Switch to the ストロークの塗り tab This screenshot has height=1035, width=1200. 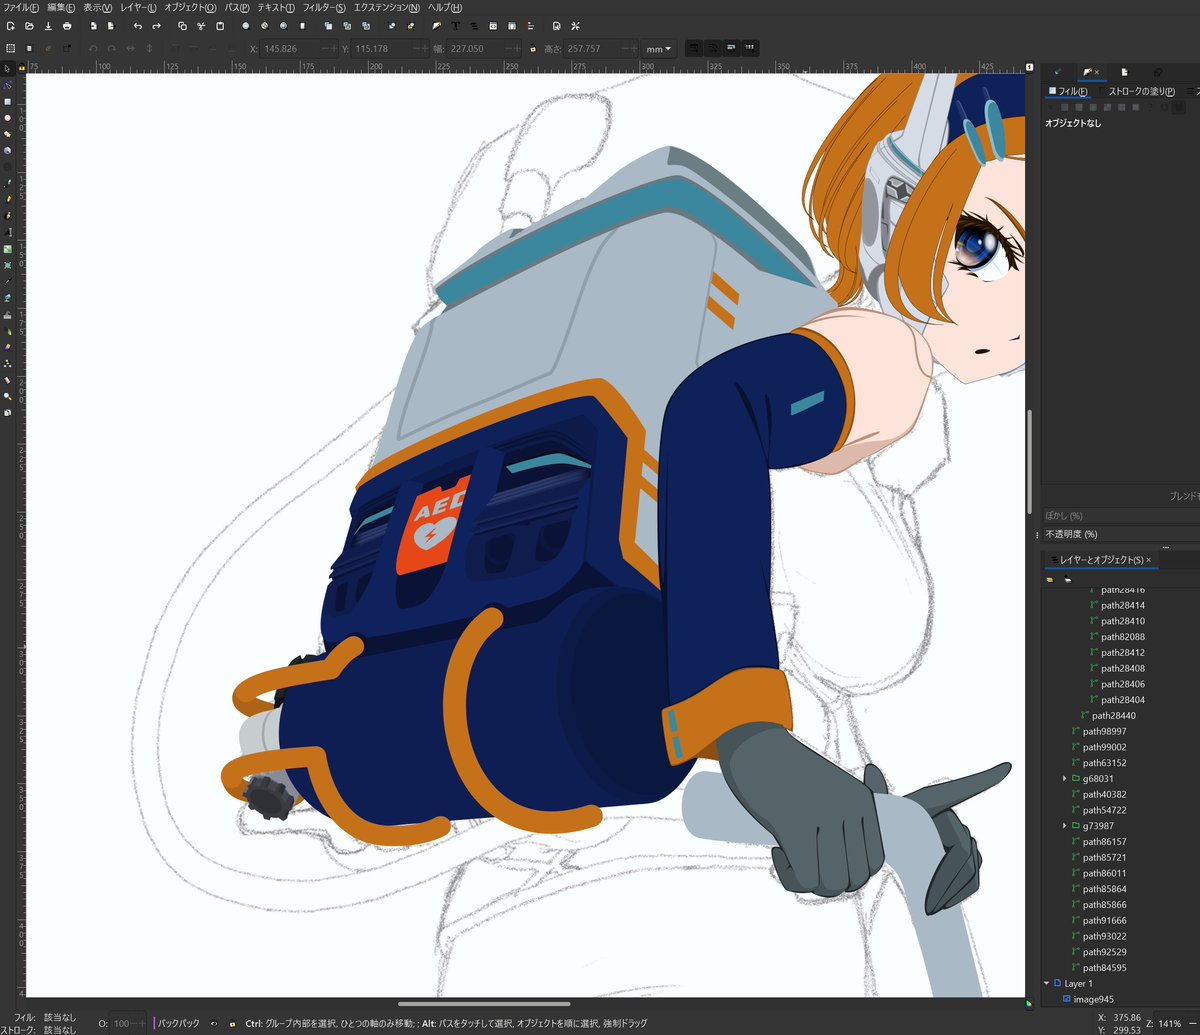coord(1137,91)
